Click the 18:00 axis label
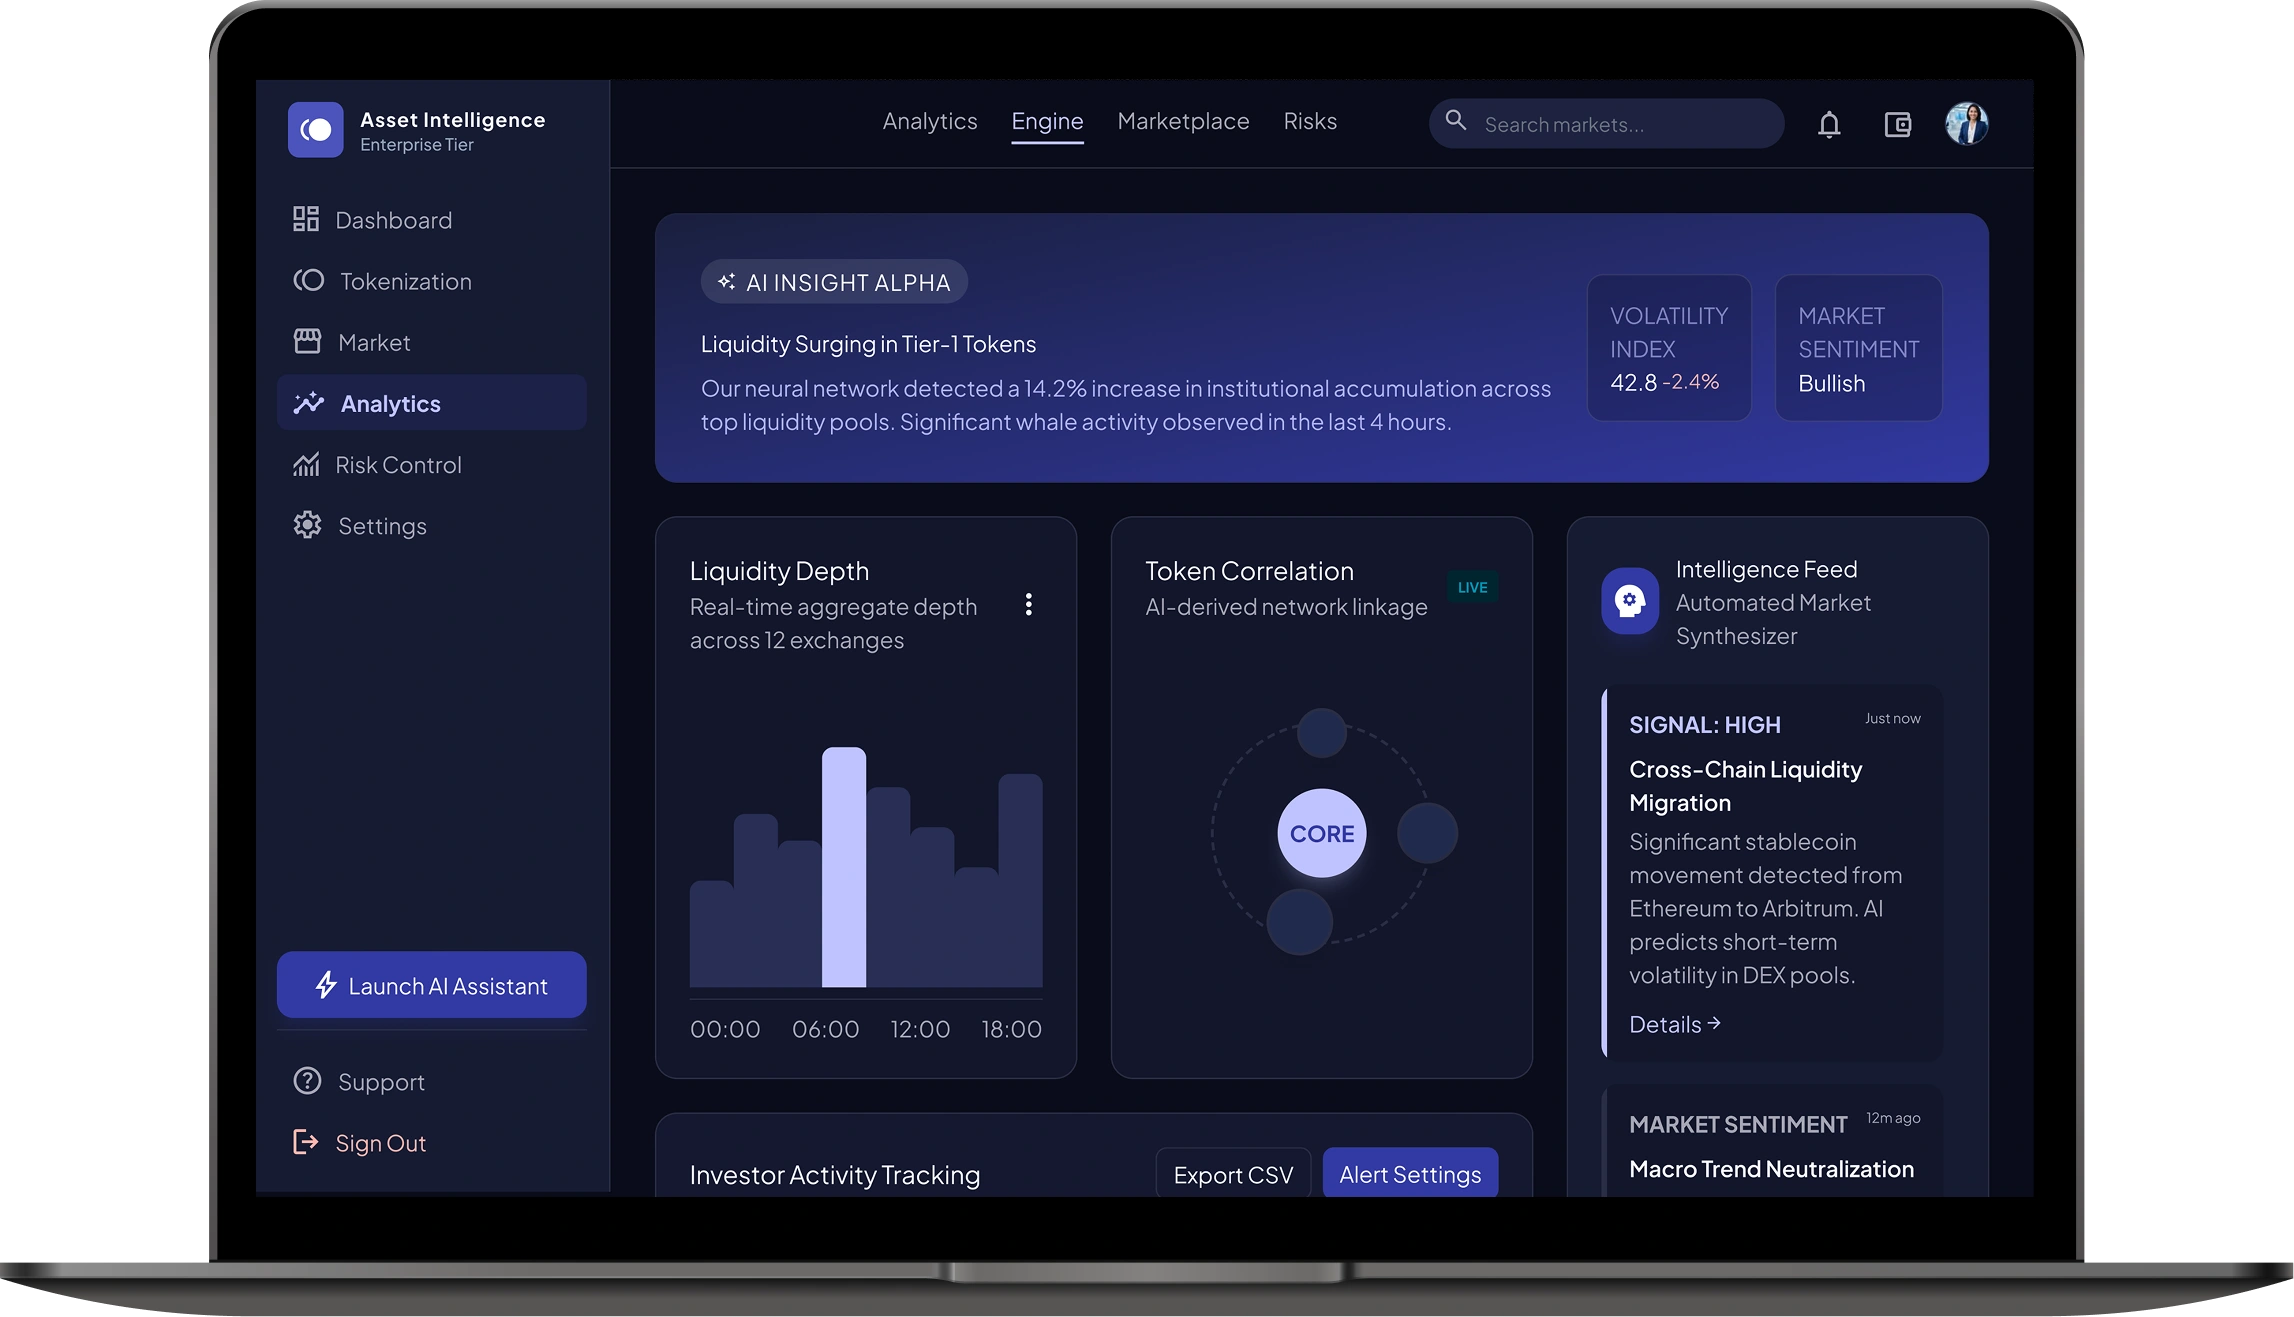 (x=1011, y=1029)
